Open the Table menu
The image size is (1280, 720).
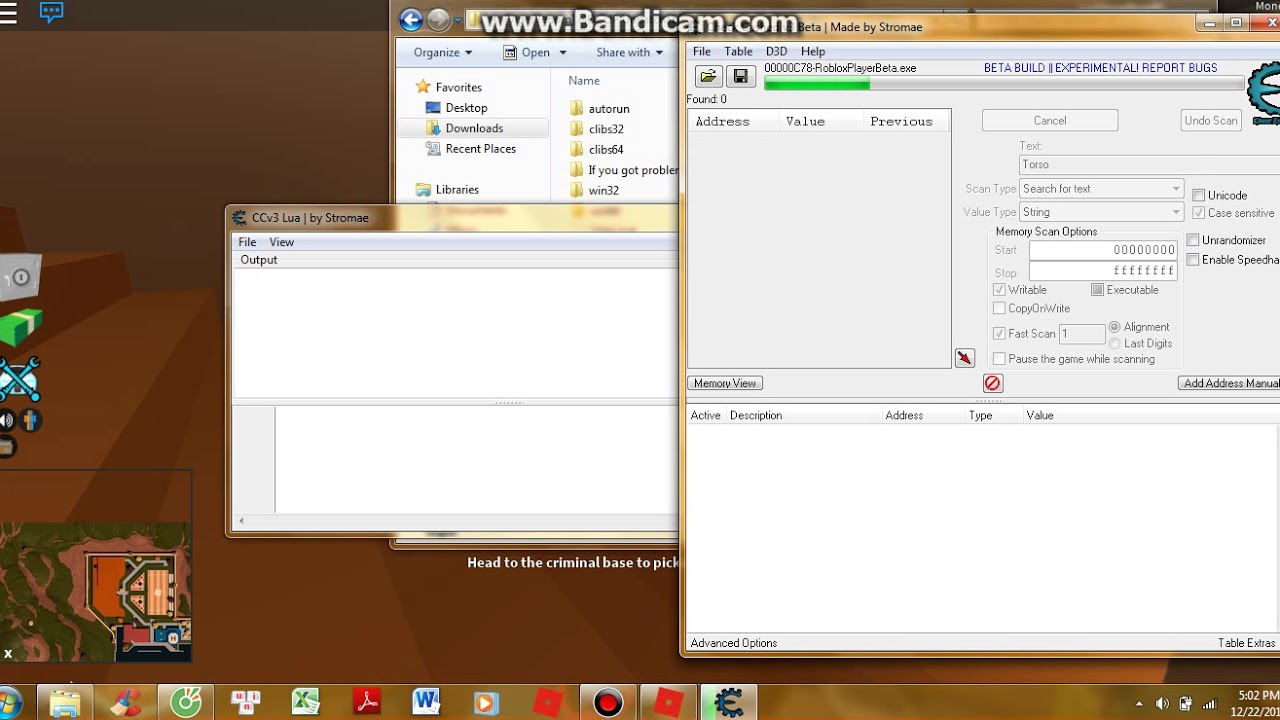pos(738,51)
